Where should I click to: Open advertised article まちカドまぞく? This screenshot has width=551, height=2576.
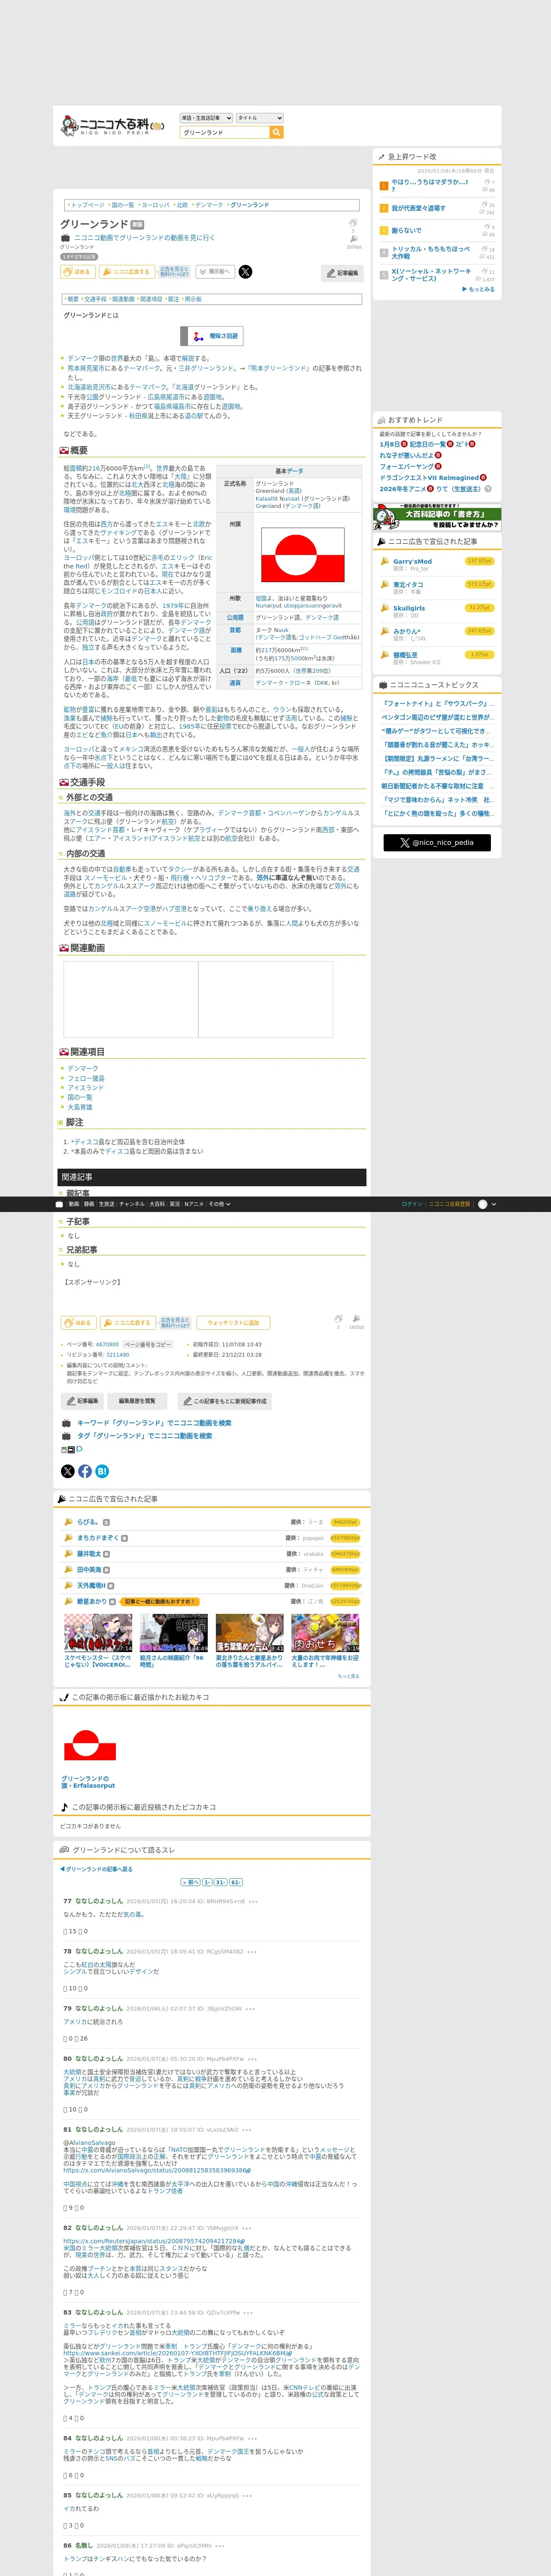click(x=98, y=1538)
